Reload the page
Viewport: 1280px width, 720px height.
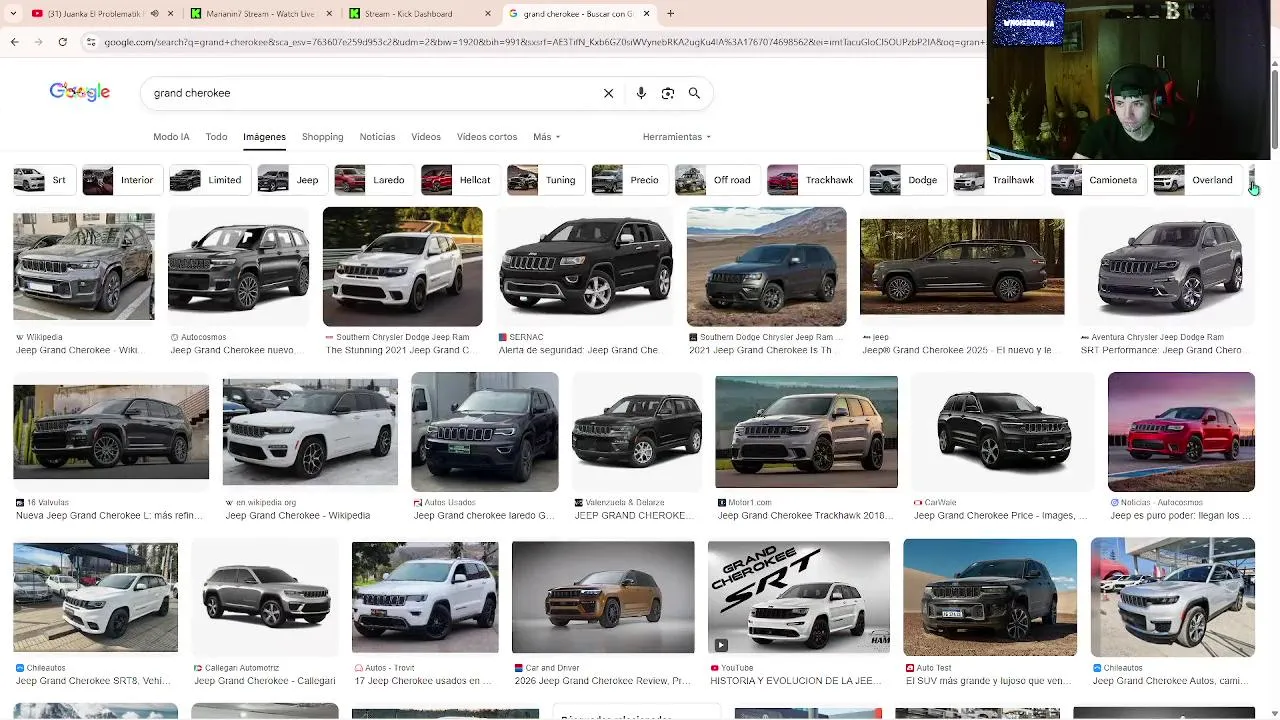[x=62, y=42]
